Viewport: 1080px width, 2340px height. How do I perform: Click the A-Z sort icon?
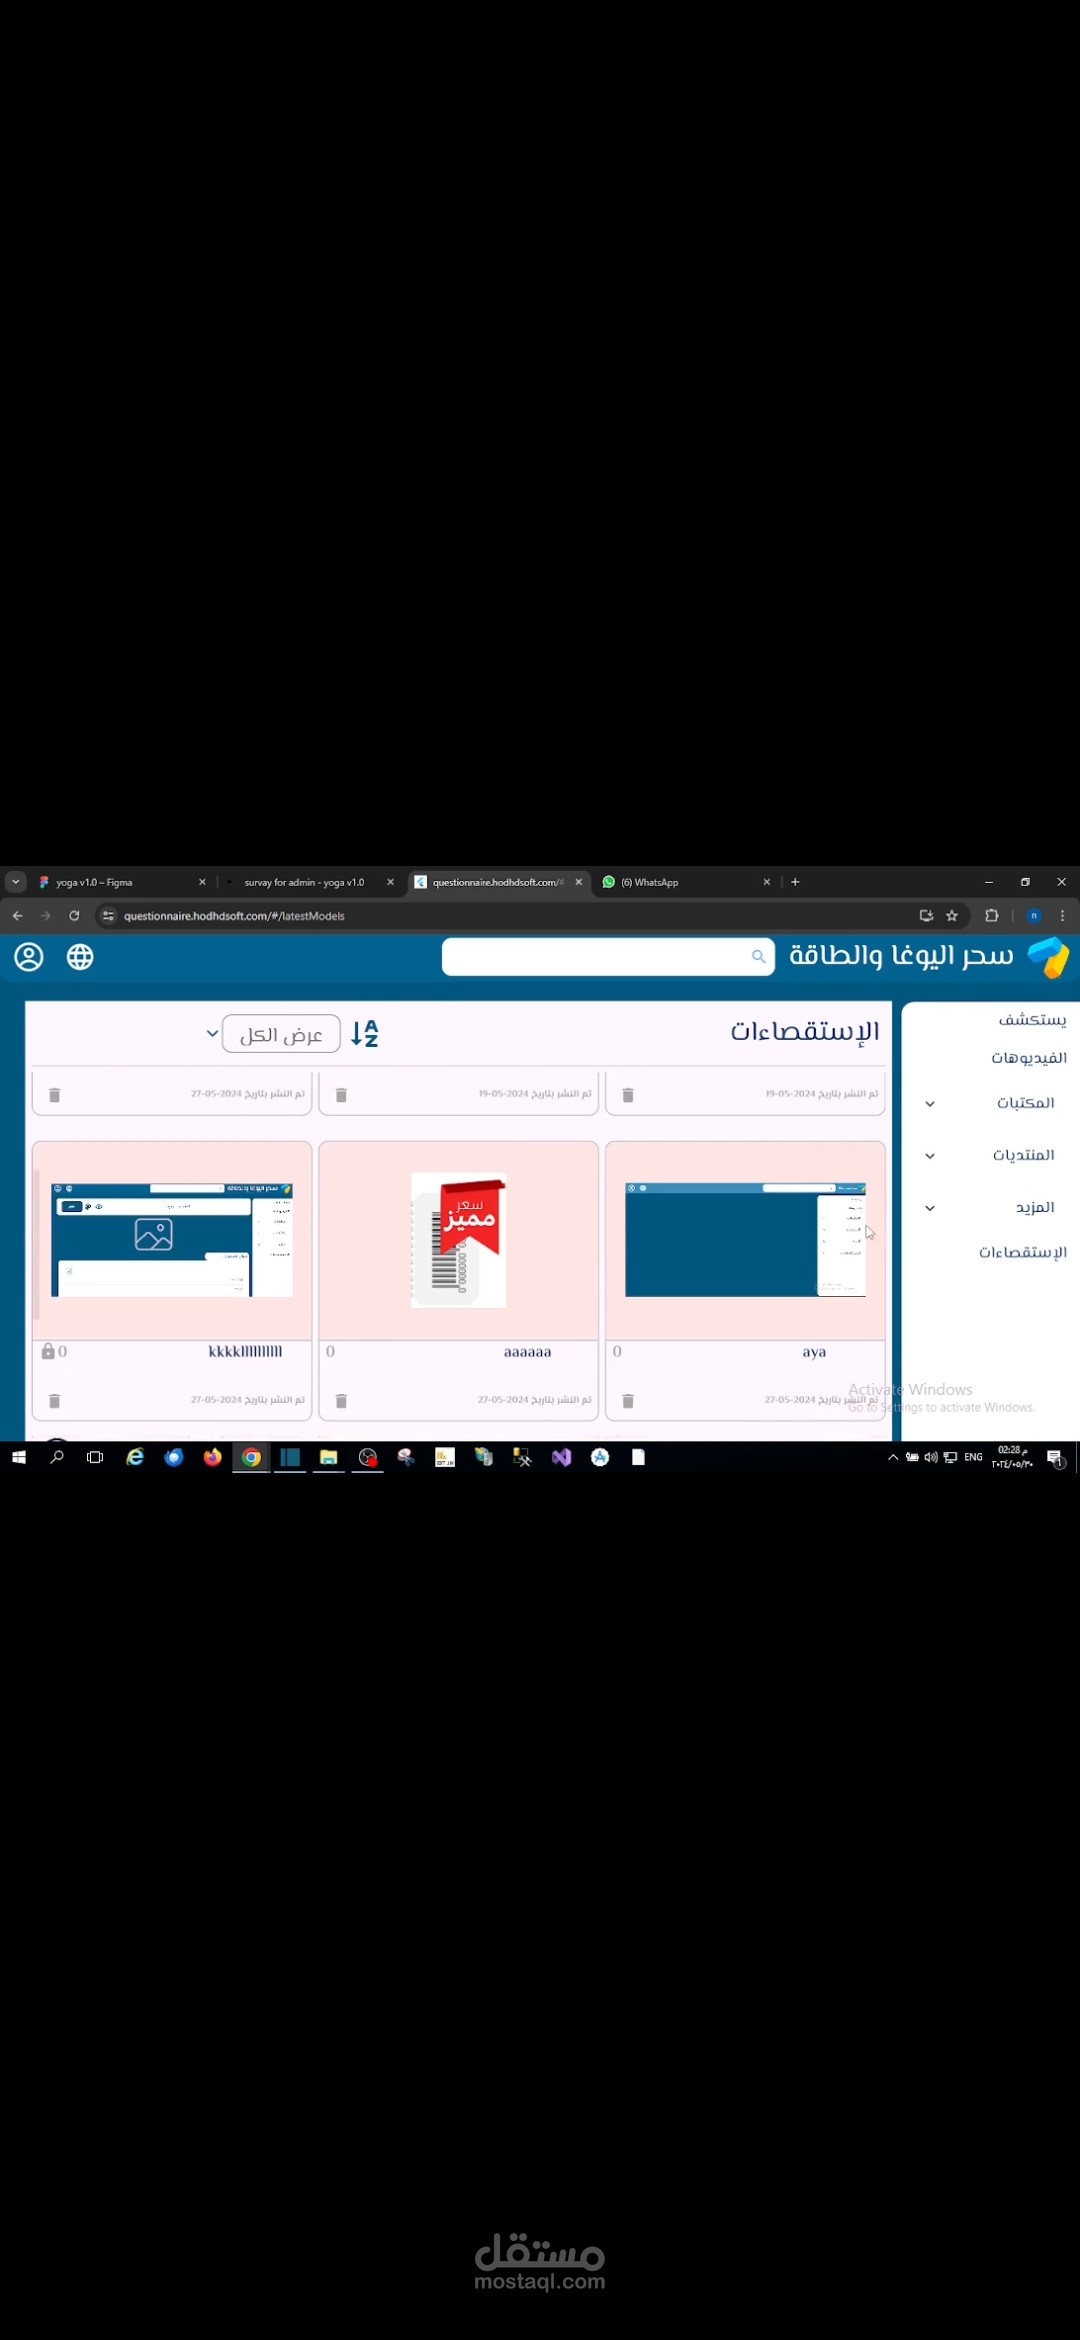coord(365,1033)
